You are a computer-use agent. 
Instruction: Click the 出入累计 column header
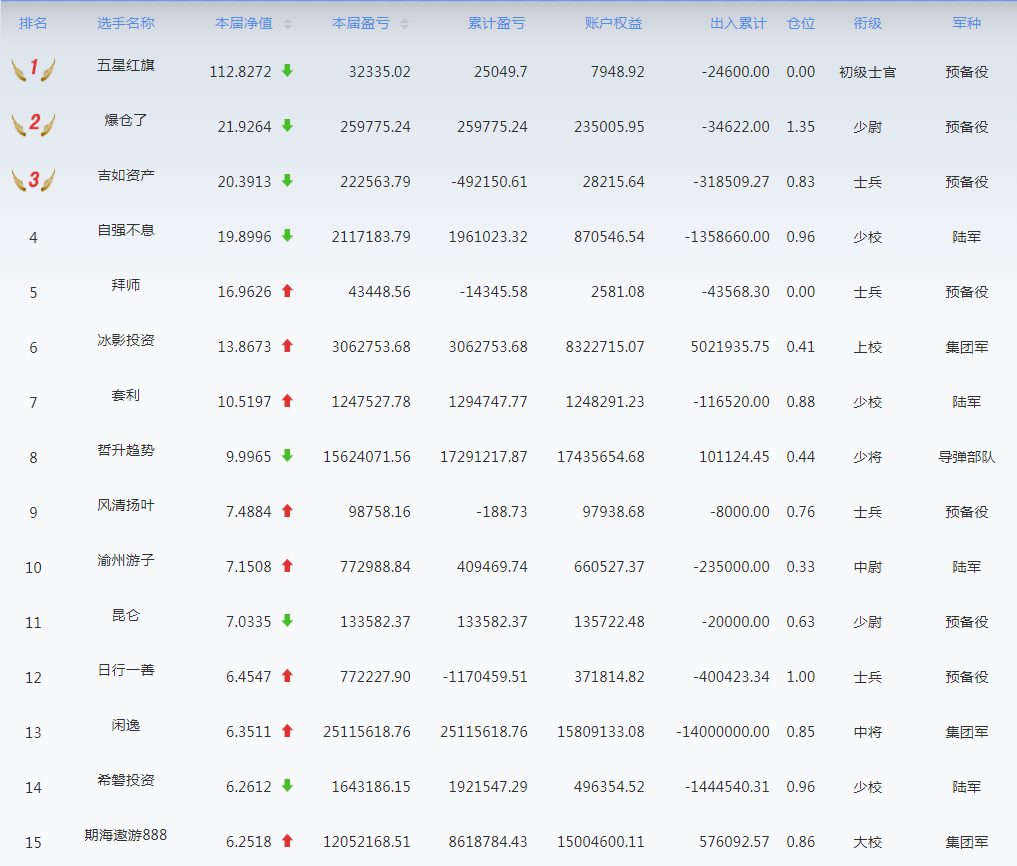point(738,23)
